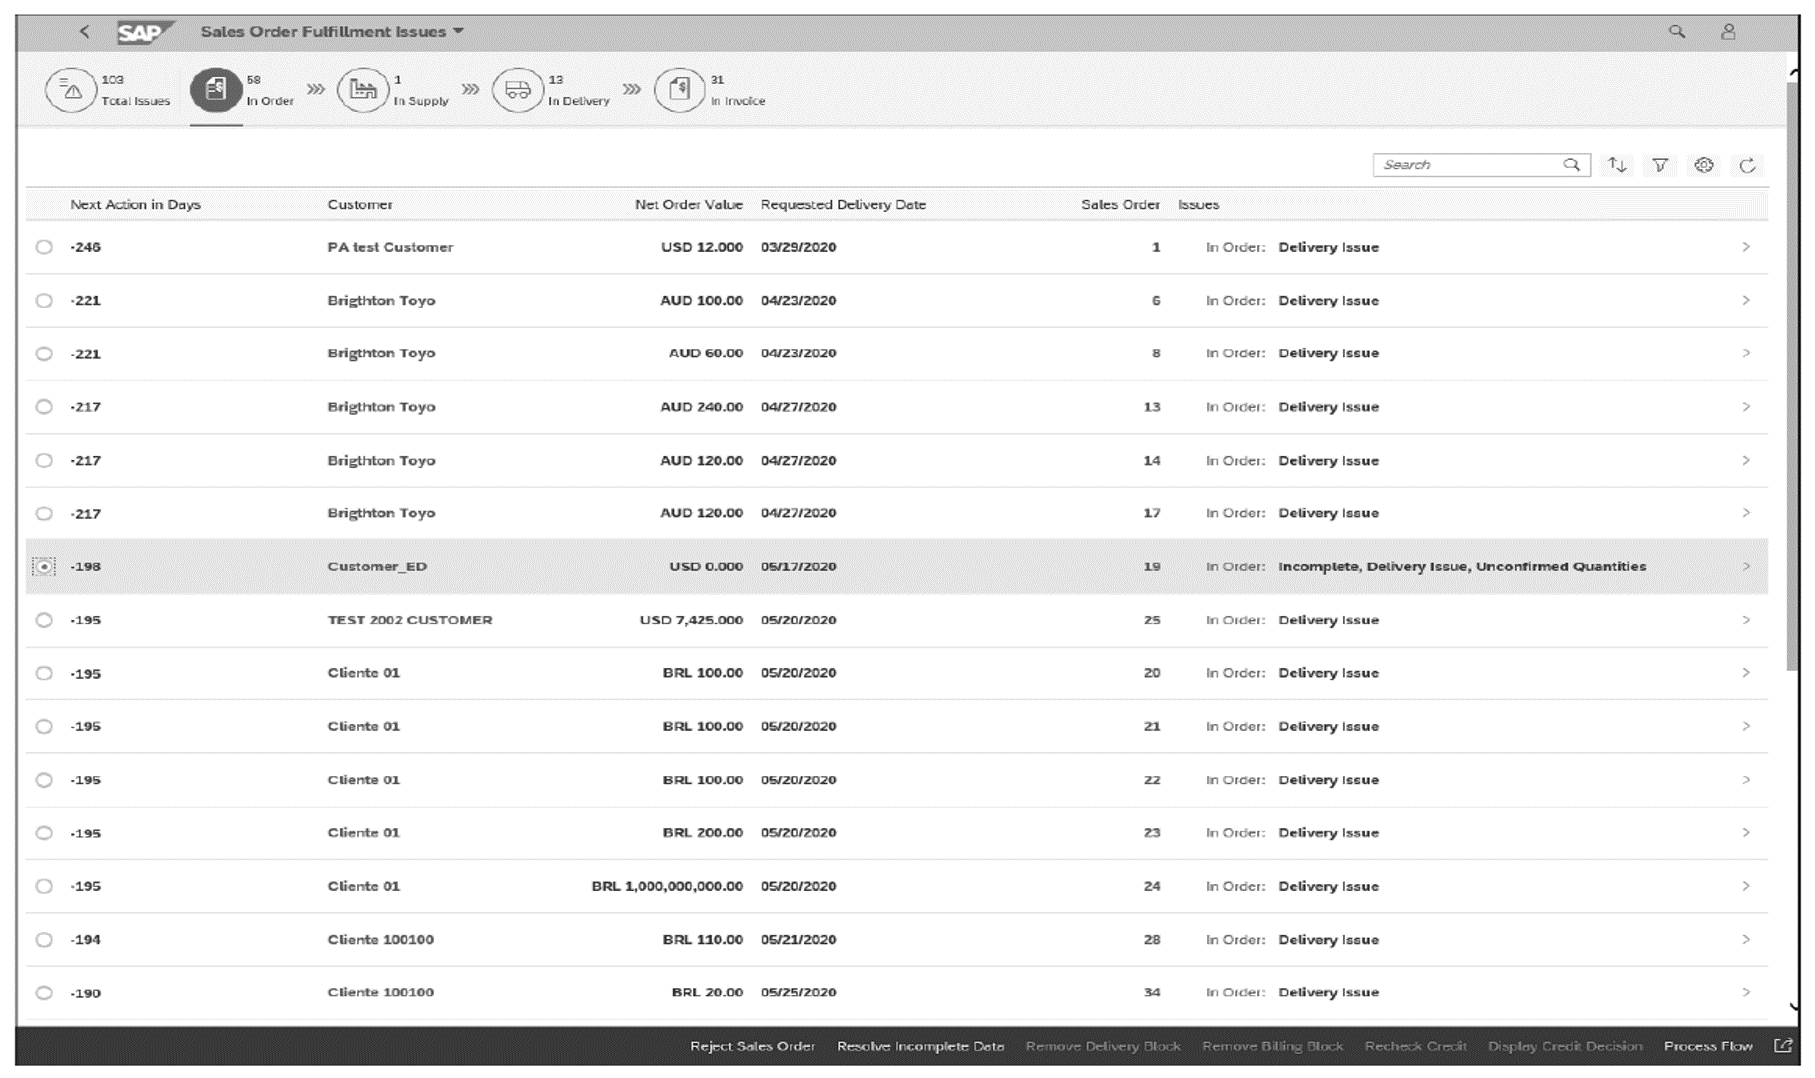Image resolution: width=1815 pixels, height=1078 pixels.
Task: Open the table filter icon
Action: (x=1662, y=165)
